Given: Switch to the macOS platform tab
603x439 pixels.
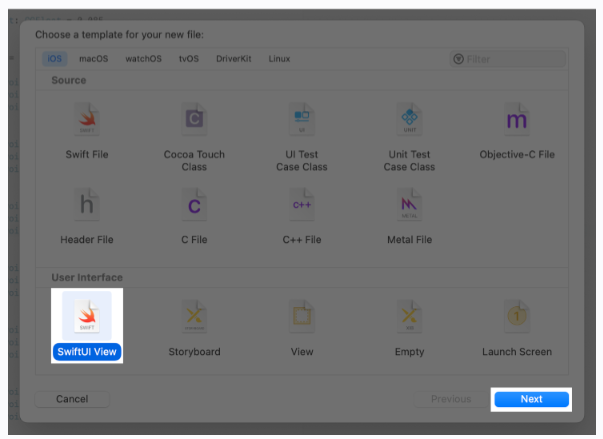Looking at the screenshot, I should click(93, 59).
